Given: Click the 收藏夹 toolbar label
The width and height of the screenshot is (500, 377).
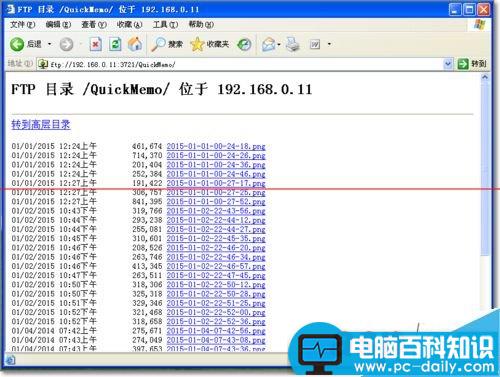Looking at the screenshot, I should point(218,44).
